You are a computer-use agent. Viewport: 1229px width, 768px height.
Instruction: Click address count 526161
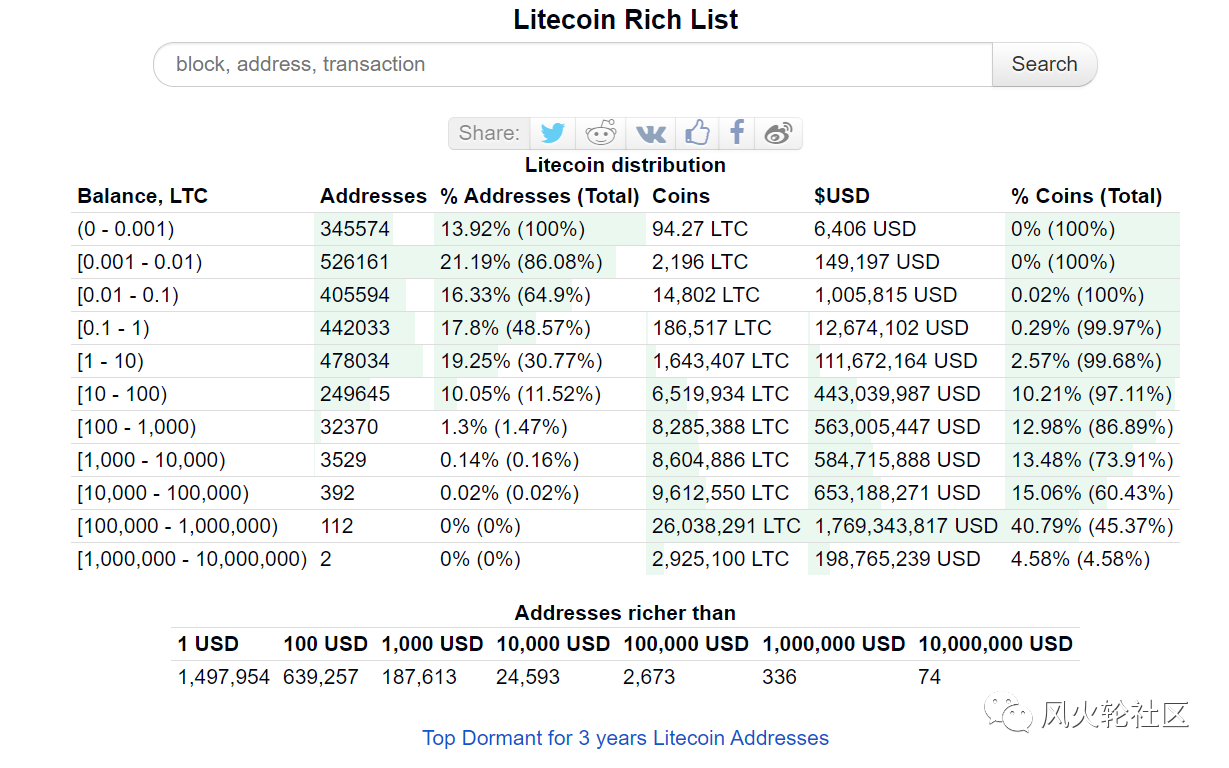[x=355, y=262]
